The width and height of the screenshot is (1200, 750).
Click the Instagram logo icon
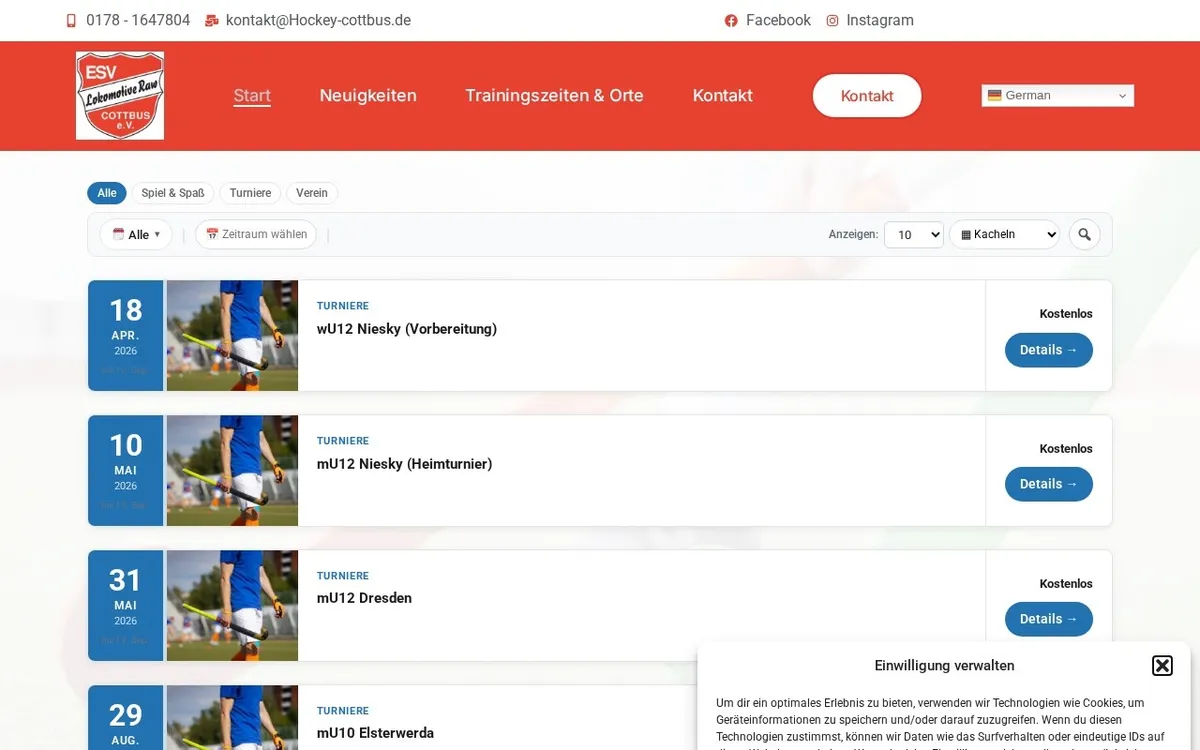point(832,21)
